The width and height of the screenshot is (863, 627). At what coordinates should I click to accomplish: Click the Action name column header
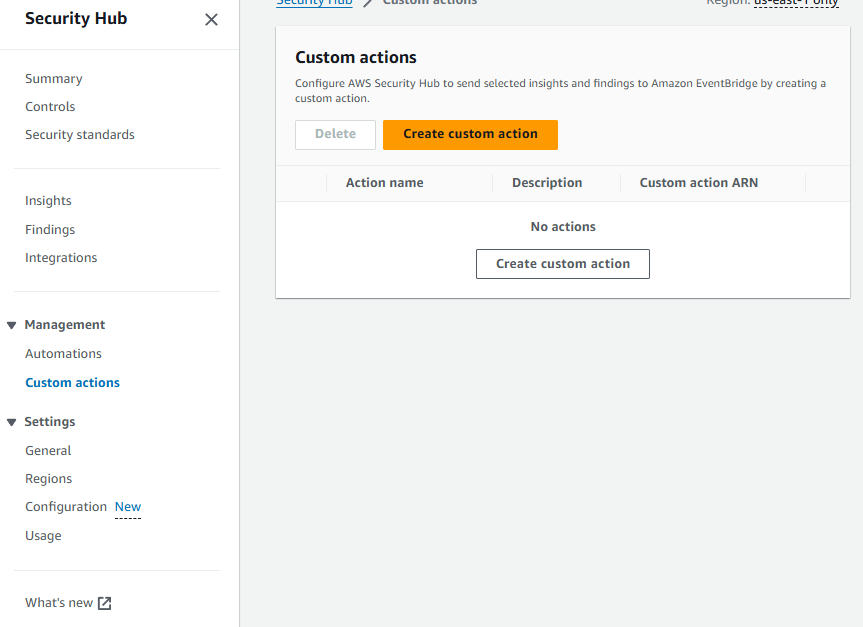tap(385, 183)
